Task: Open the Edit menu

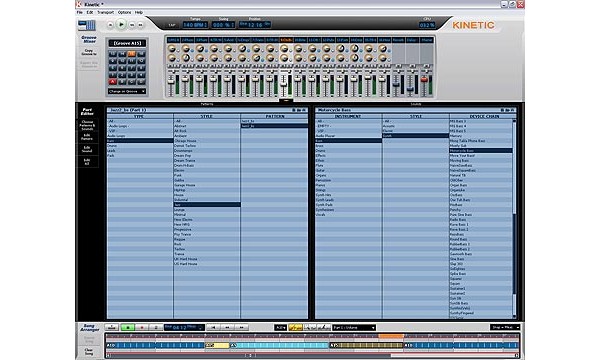Action: (90, 12)
